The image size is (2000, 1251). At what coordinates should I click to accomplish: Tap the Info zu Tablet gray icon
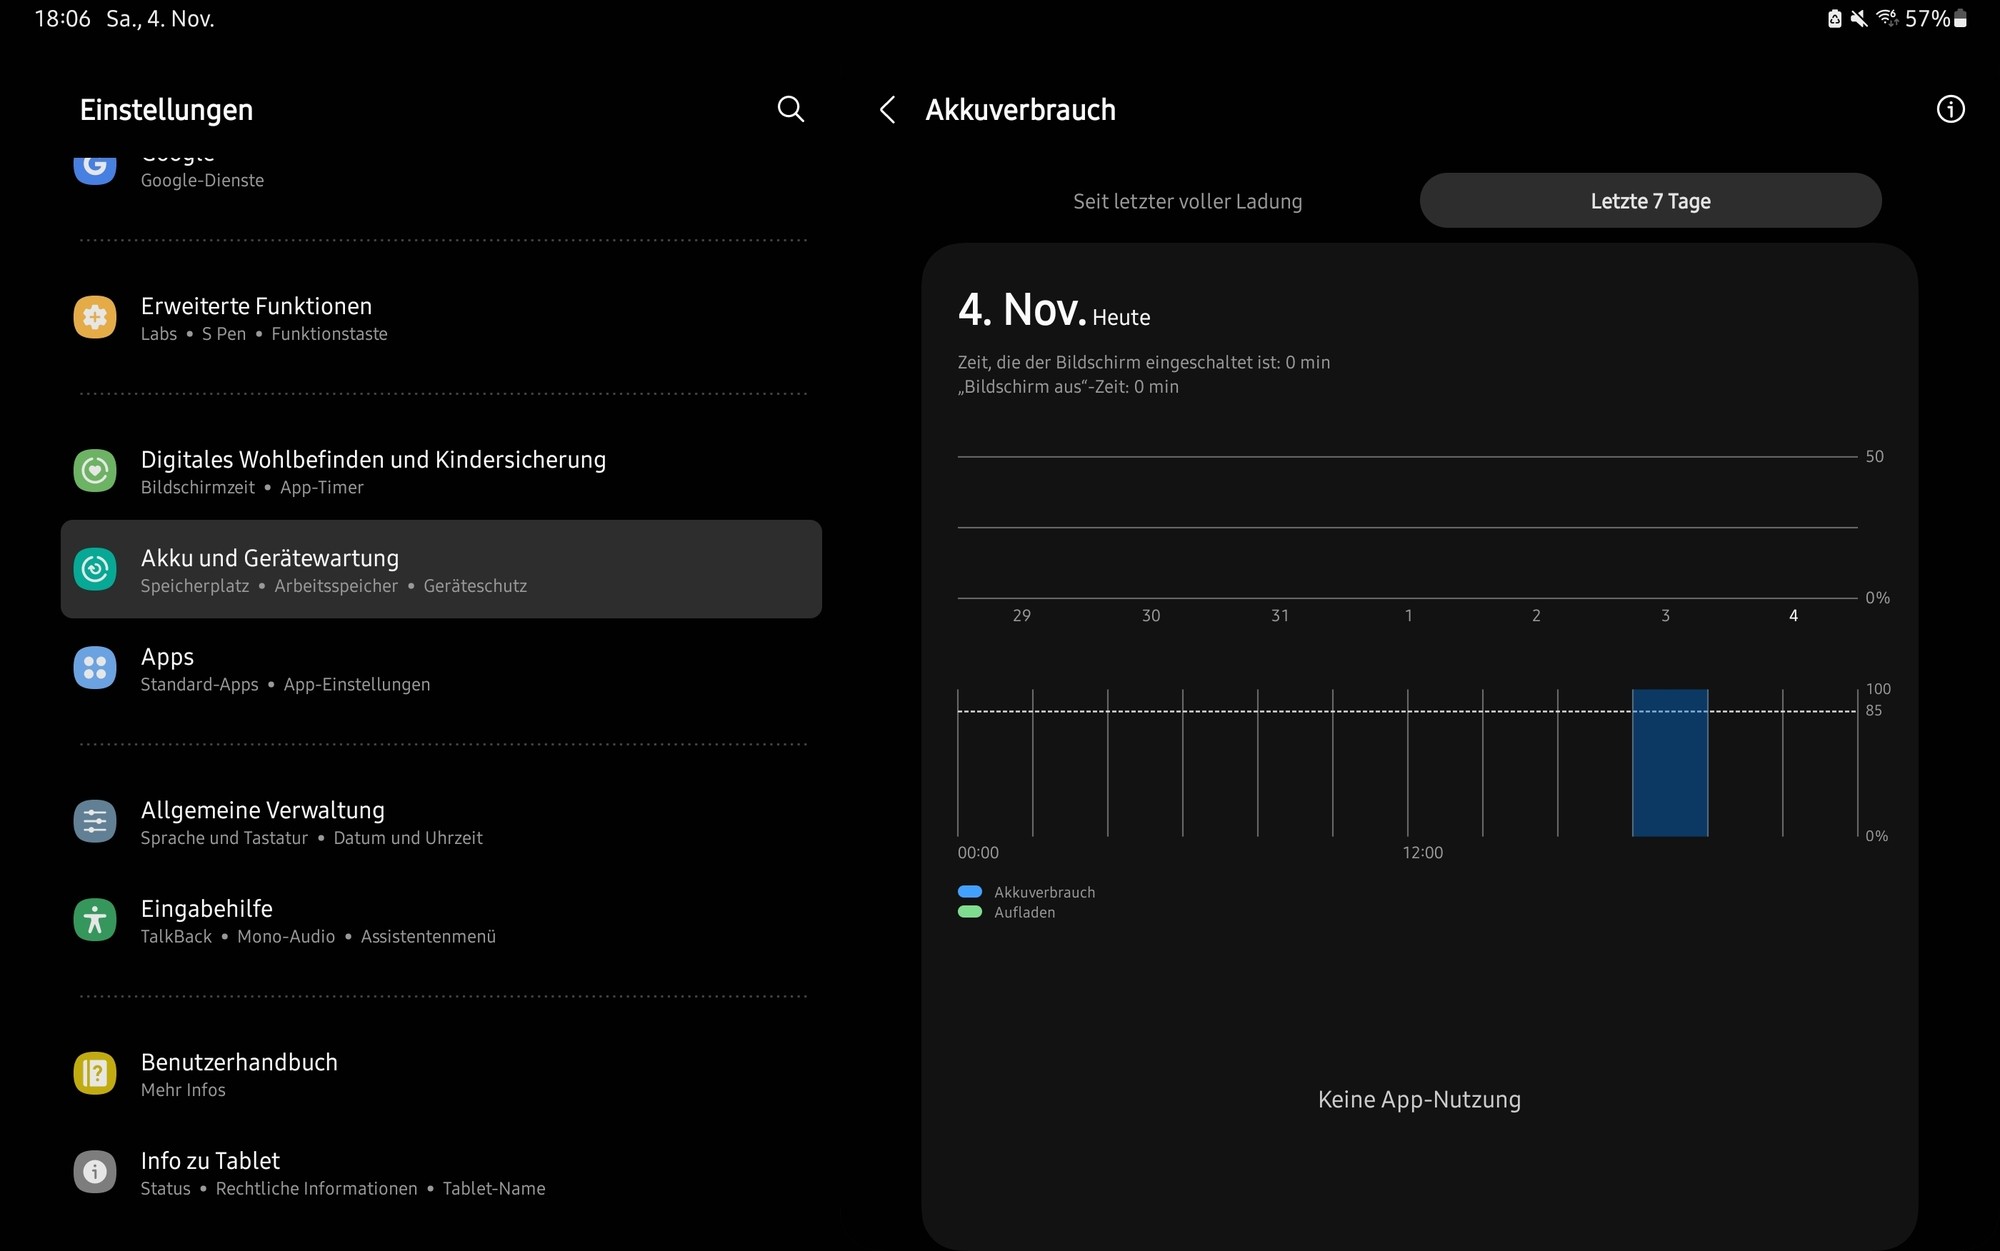click(x=95, y=1172)
